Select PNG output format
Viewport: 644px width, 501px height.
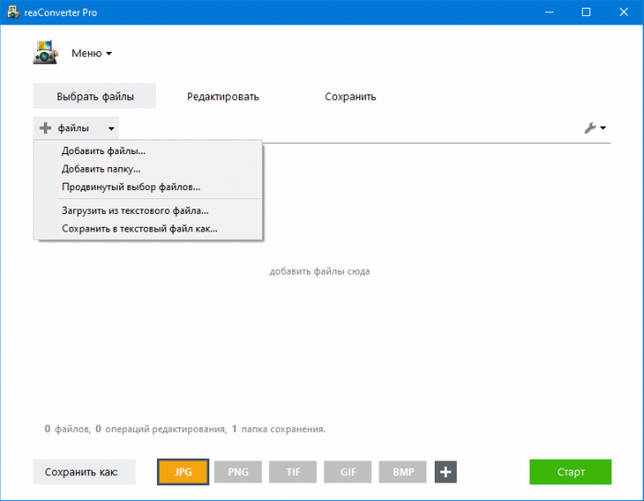[x=238, y=472]
